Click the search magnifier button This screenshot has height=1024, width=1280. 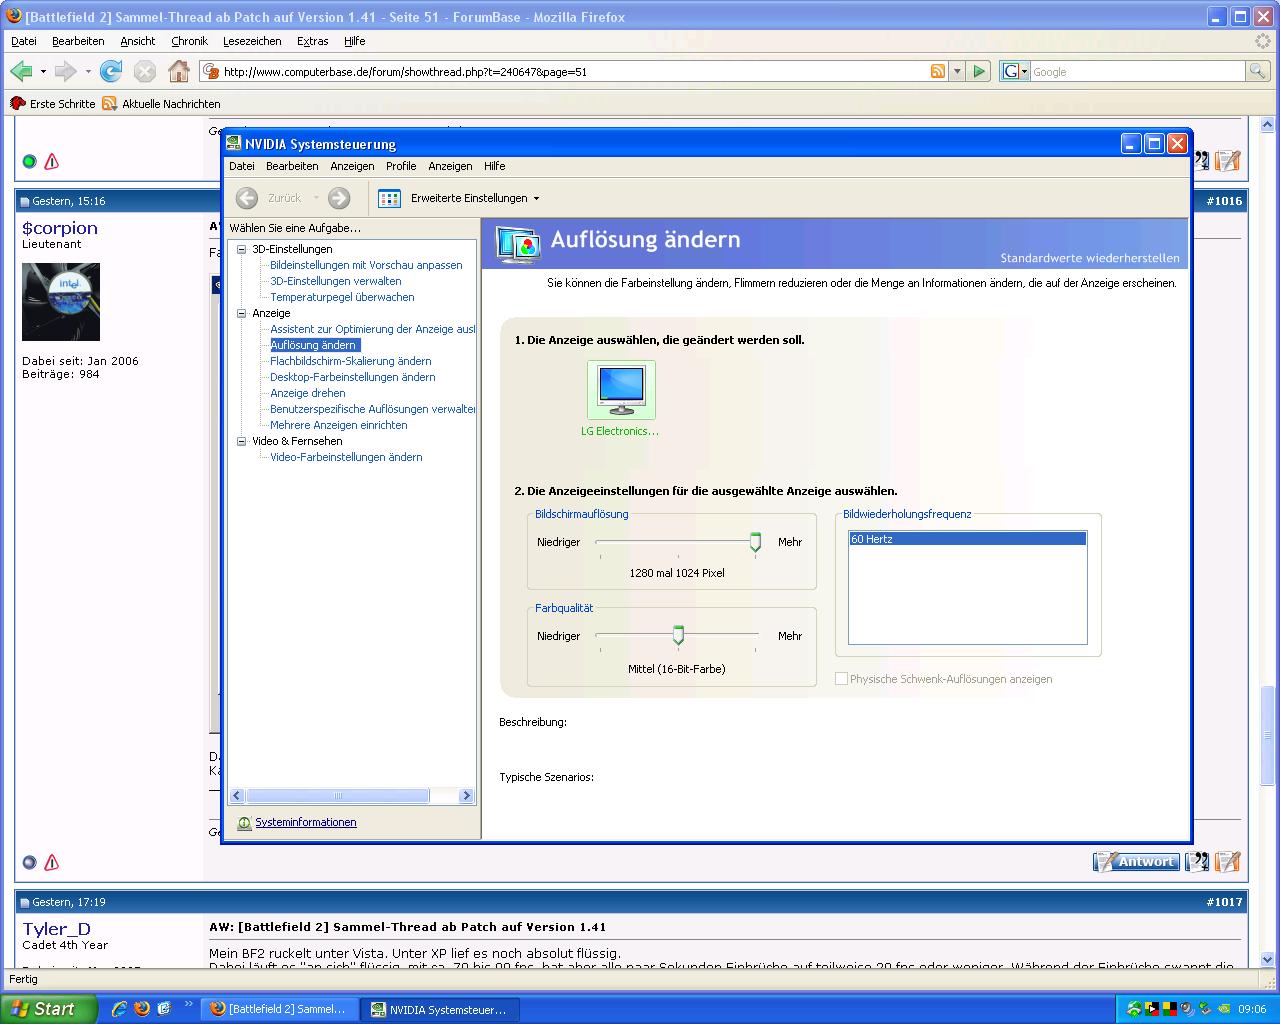tap(1258, 71)
